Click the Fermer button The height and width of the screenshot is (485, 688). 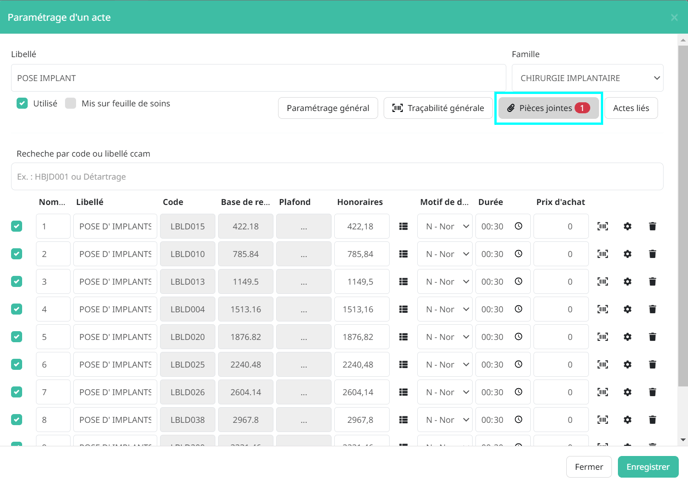[x=589, y=467]
